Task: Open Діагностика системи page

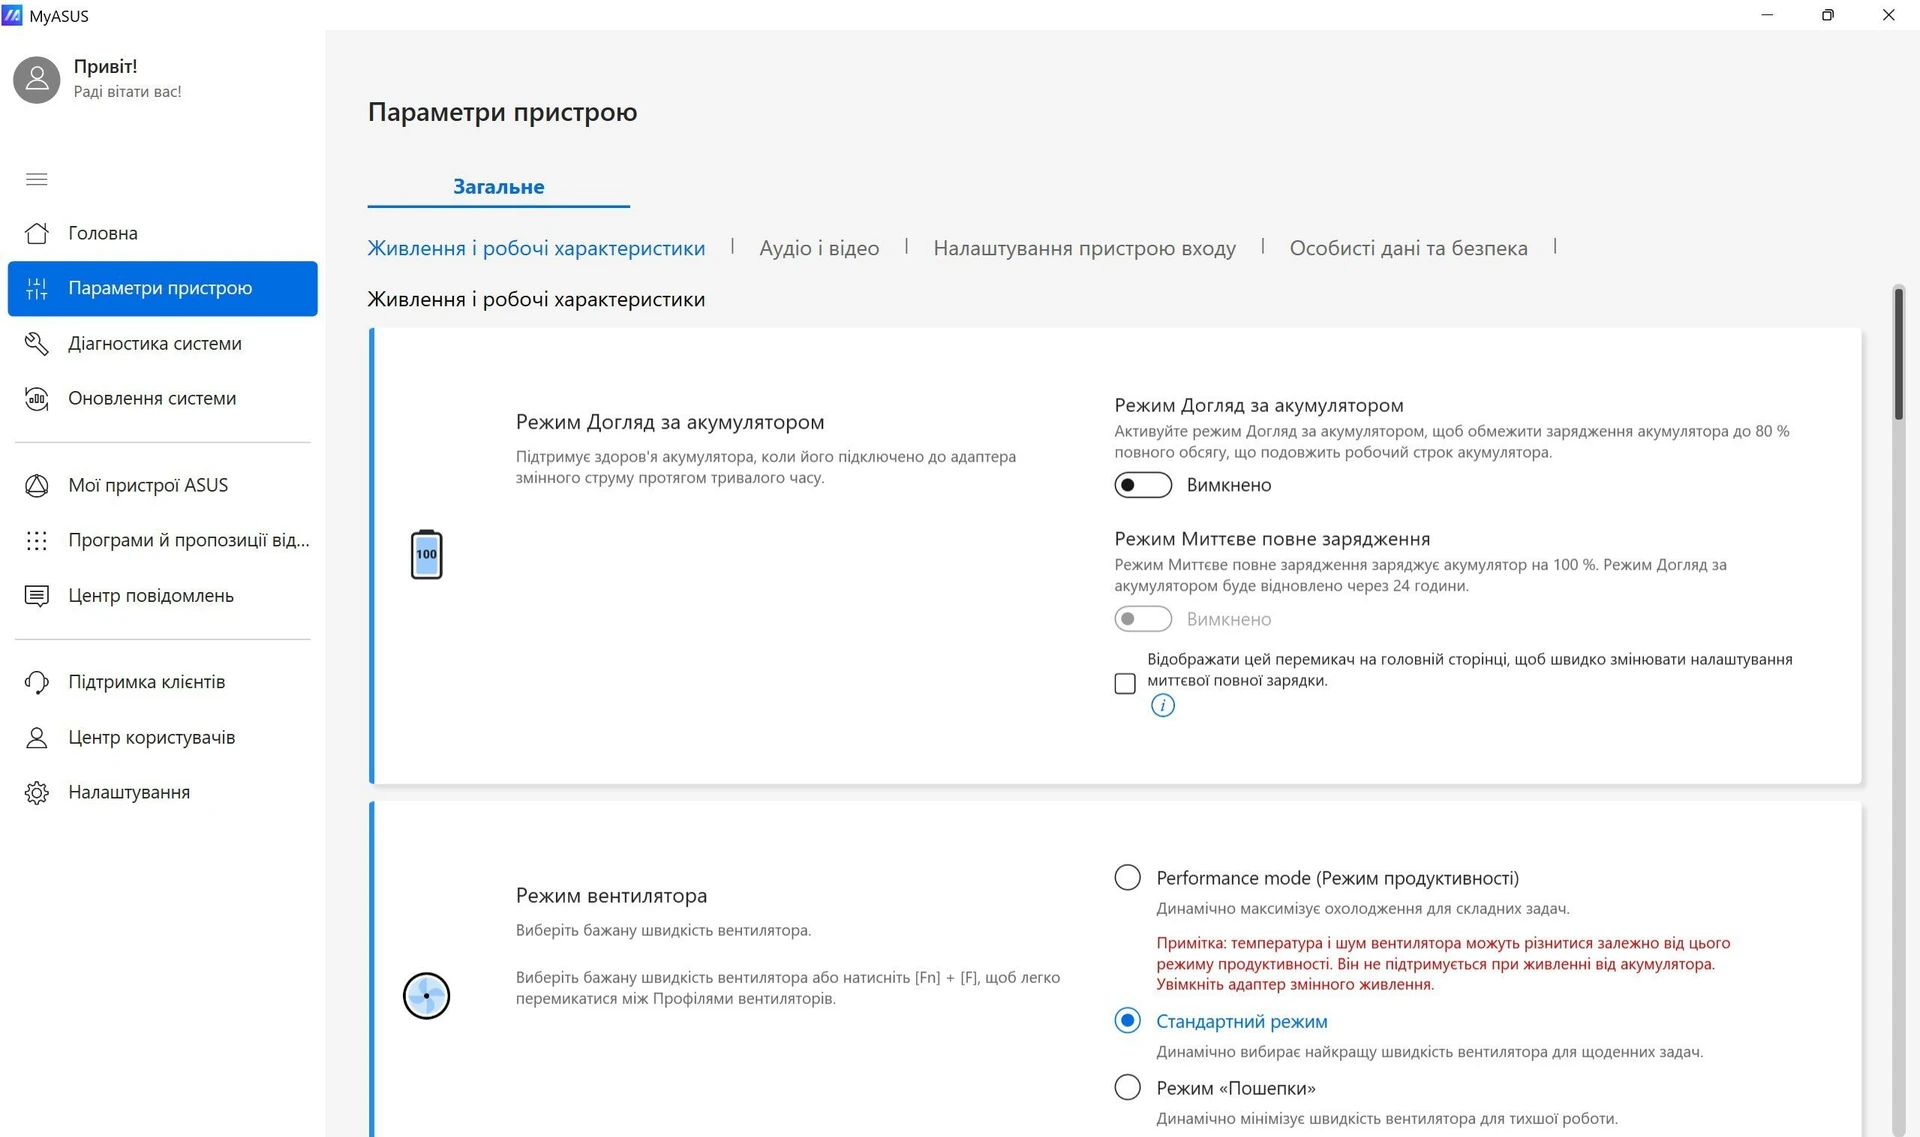Action: [x=163, y=344]
